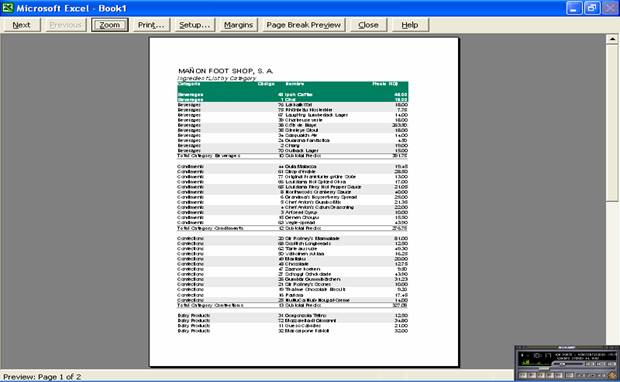
Task: Toggle the Zoom button in the preview toolbar
Action: (110, 25)
